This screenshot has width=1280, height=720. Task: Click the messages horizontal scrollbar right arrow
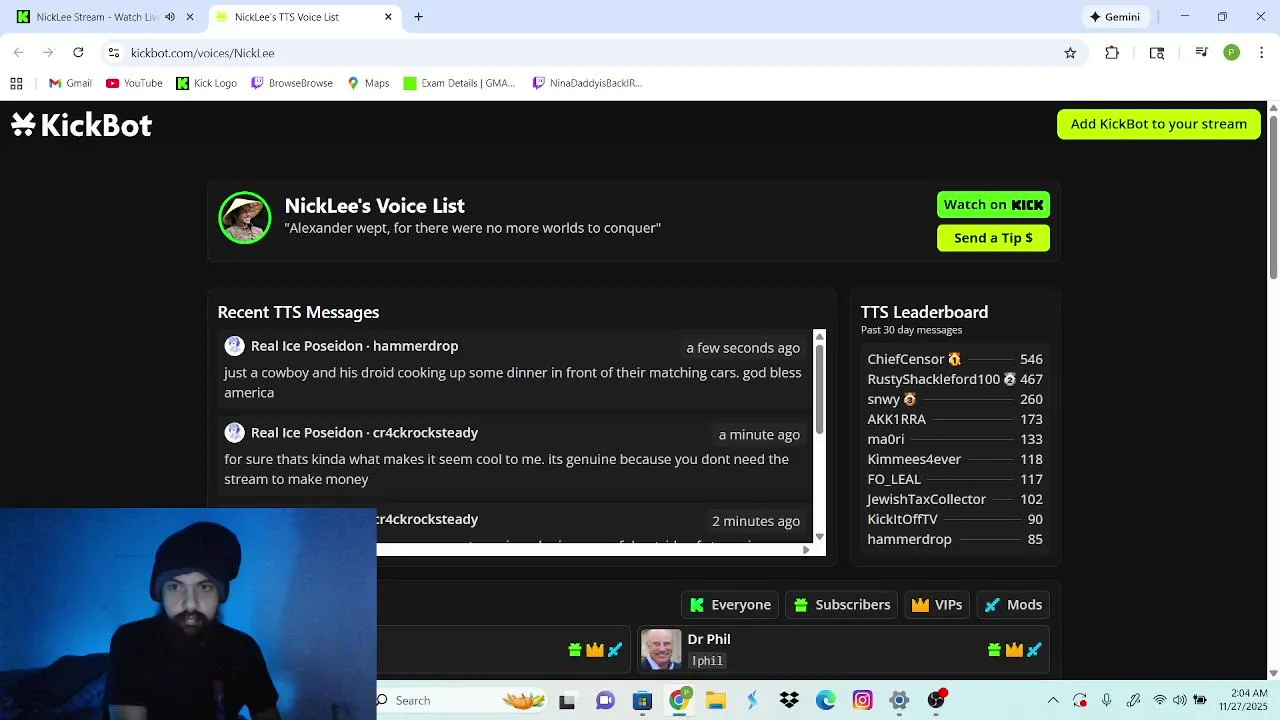(x=806, y=549)
